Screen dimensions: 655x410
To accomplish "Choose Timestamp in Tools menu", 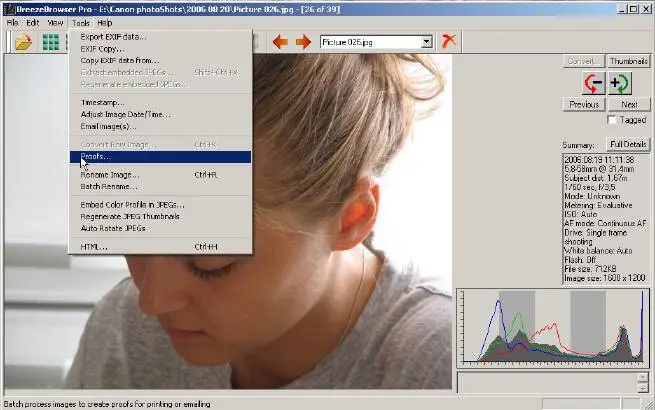I will (x=160, y=103).
